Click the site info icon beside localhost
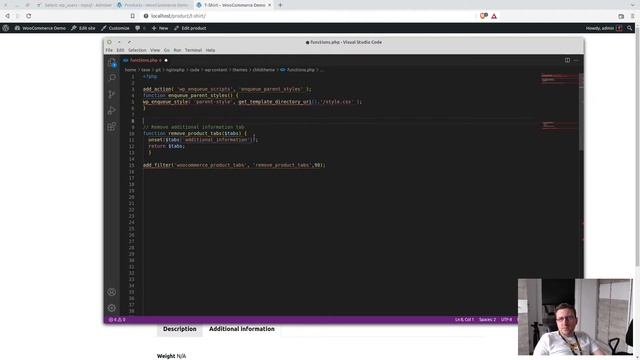The height and width of the screenshot is (360, 640). pyautogui.click(x=146, y=16)
